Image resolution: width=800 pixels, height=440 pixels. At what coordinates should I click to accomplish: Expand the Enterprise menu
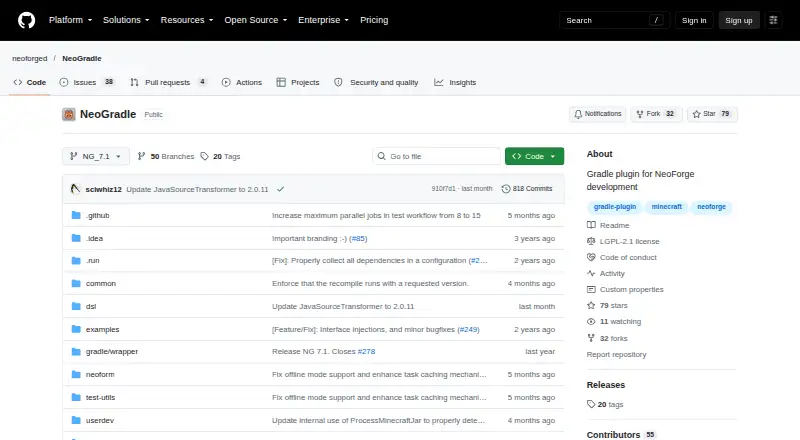[323, 20]
